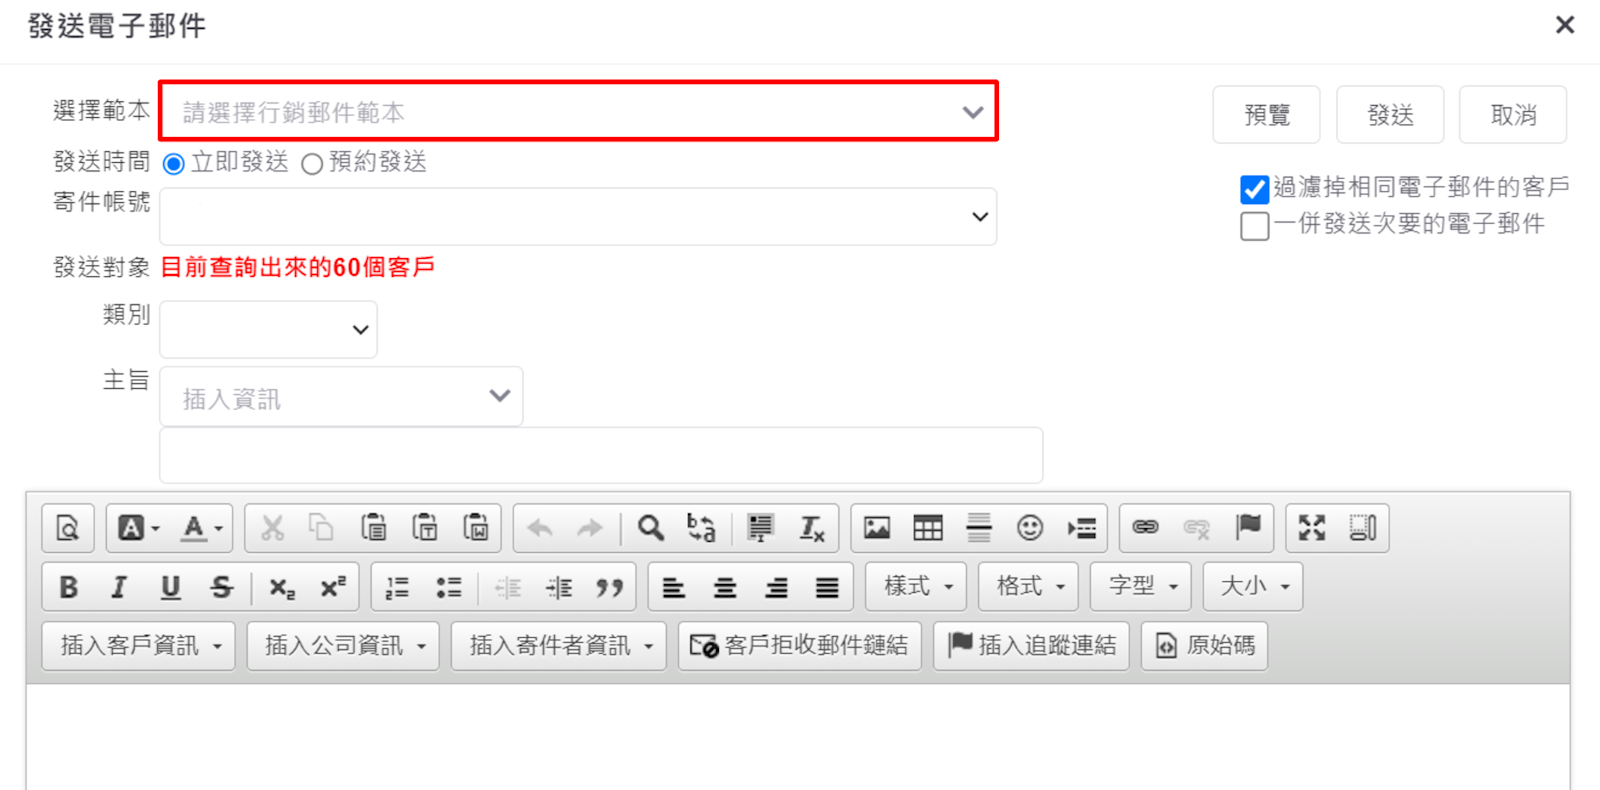Toggle underline formatting
The image size is (1600, 790).
pos(170,587)
